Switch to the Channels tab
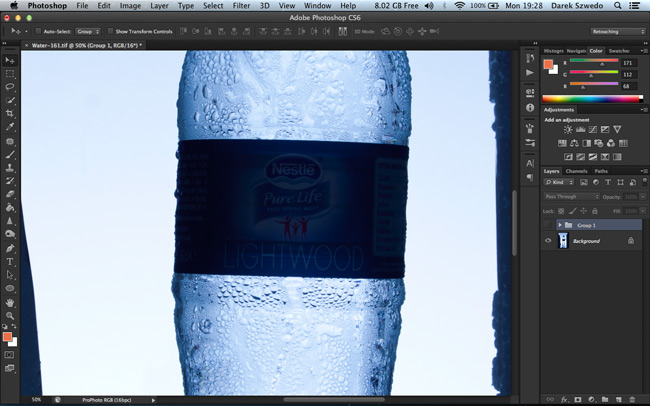 pyautogui.click(x=576, y=171)
